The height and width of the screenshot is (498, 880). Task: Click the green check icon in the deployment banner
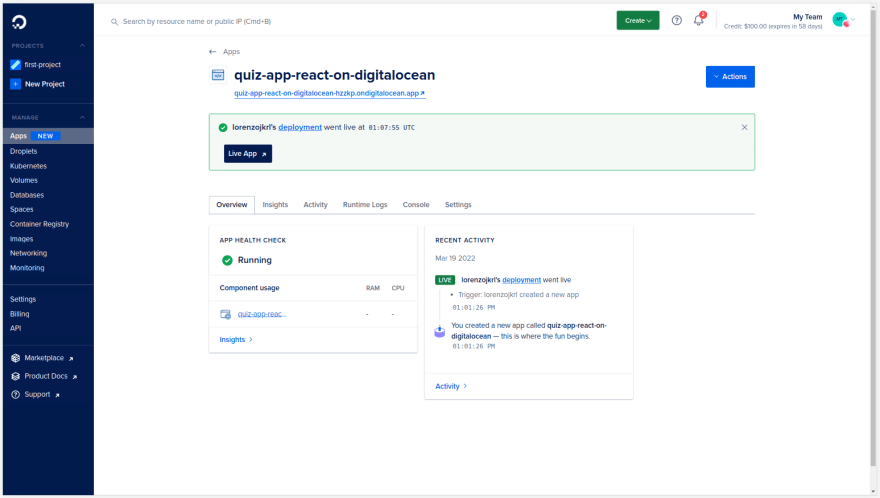point(223,127)
